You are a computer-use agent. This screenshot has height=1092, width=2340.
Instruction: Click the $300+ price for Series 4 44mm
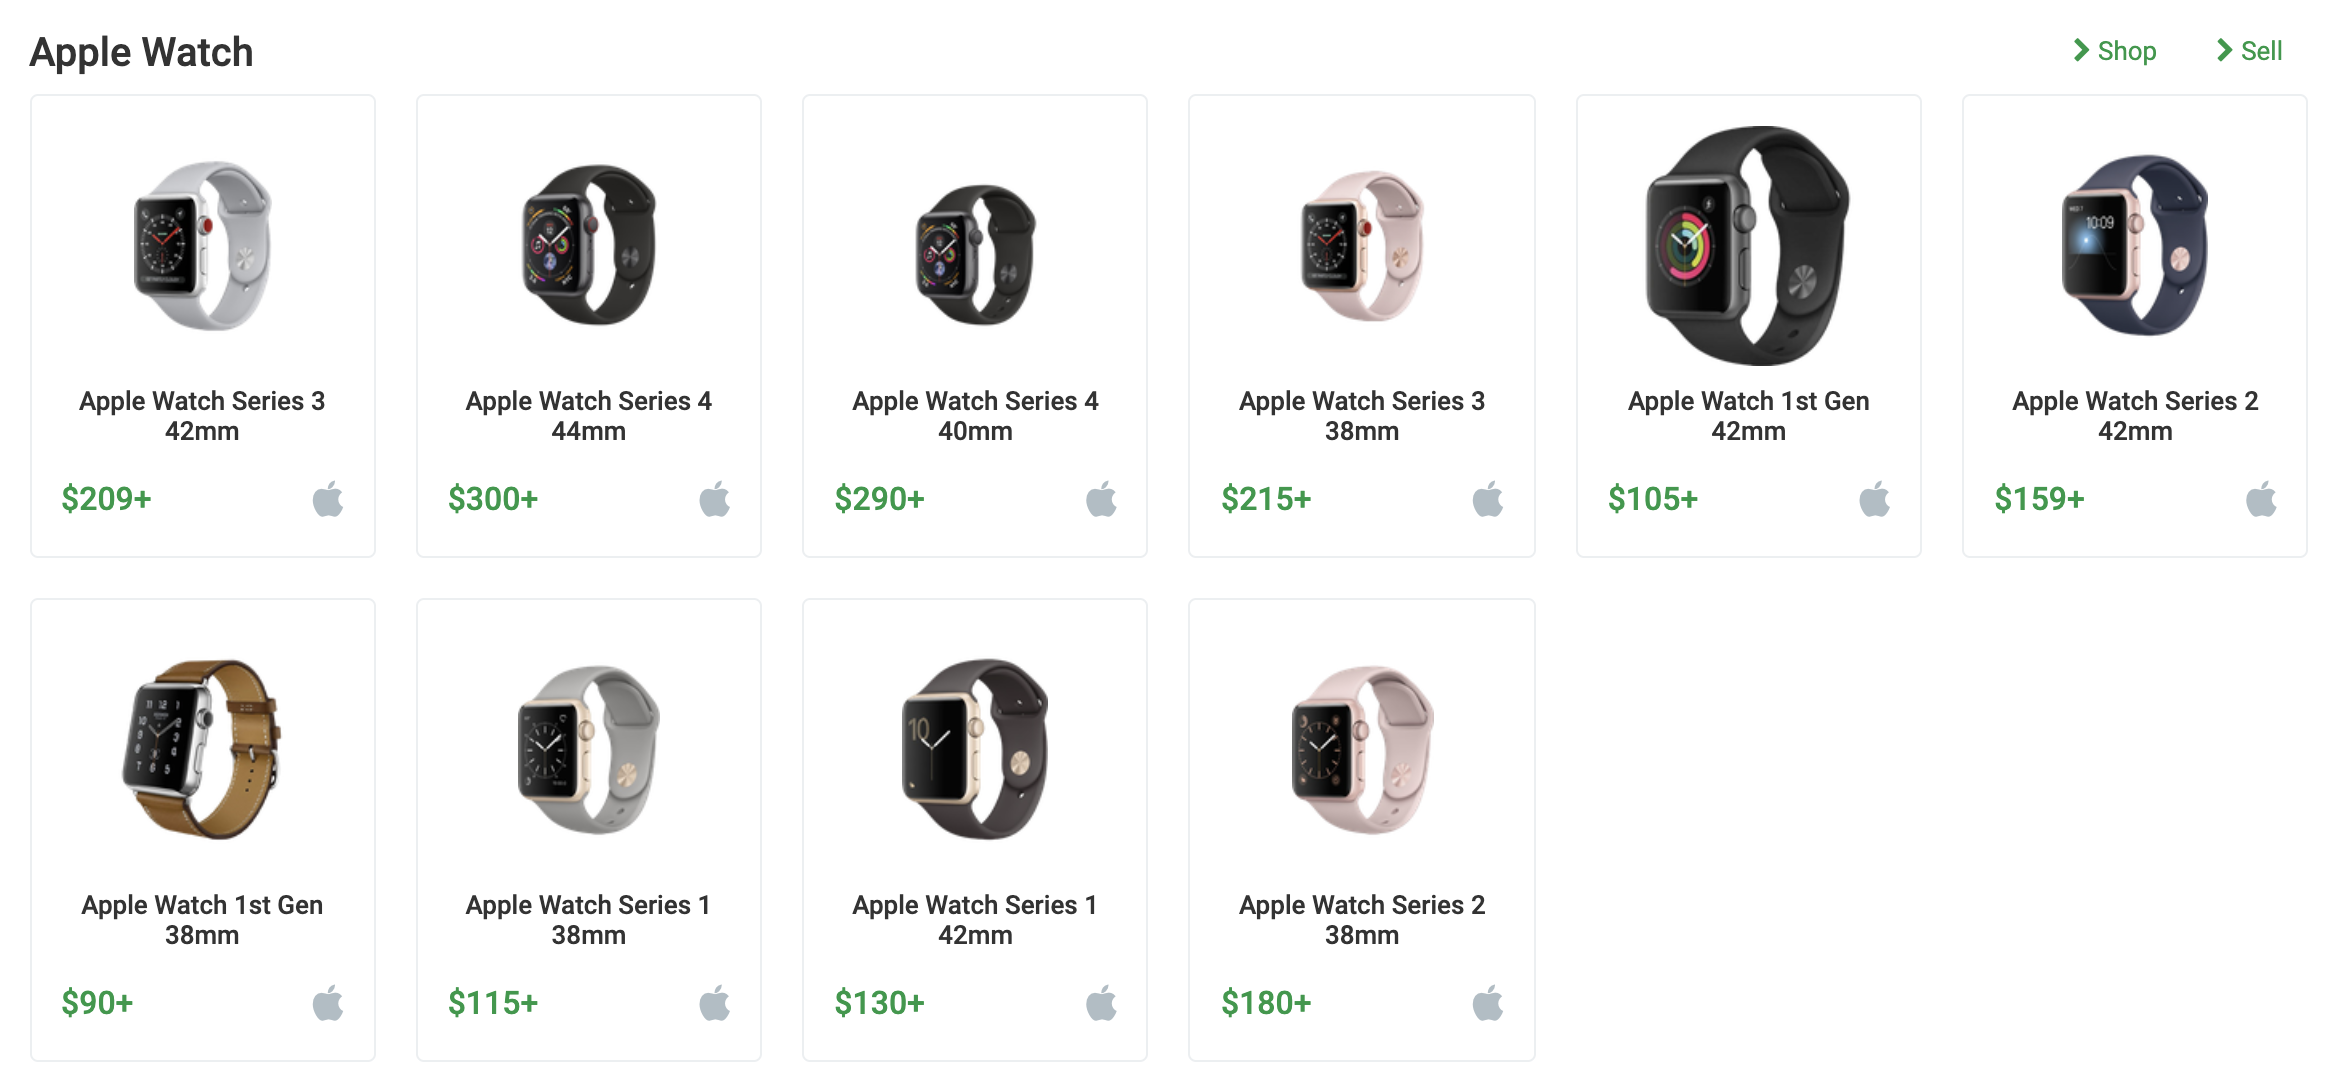pos(494,497)
